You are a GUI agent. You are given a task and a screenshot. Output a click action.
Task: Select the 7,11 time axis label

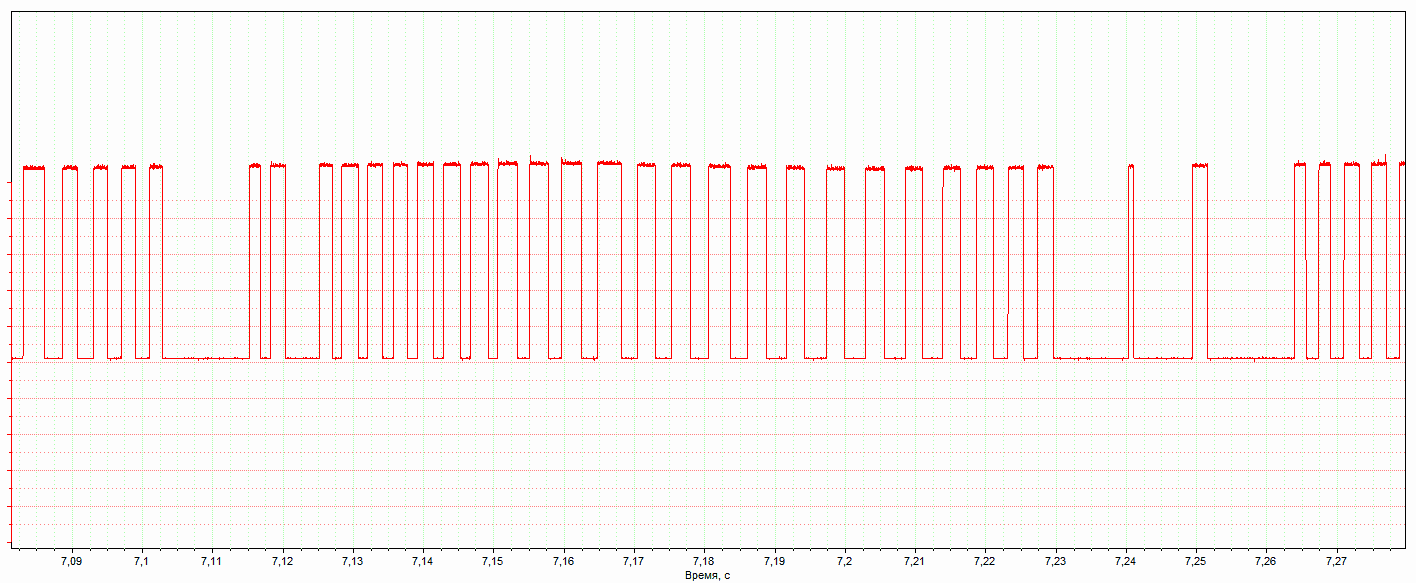[211, 563]
